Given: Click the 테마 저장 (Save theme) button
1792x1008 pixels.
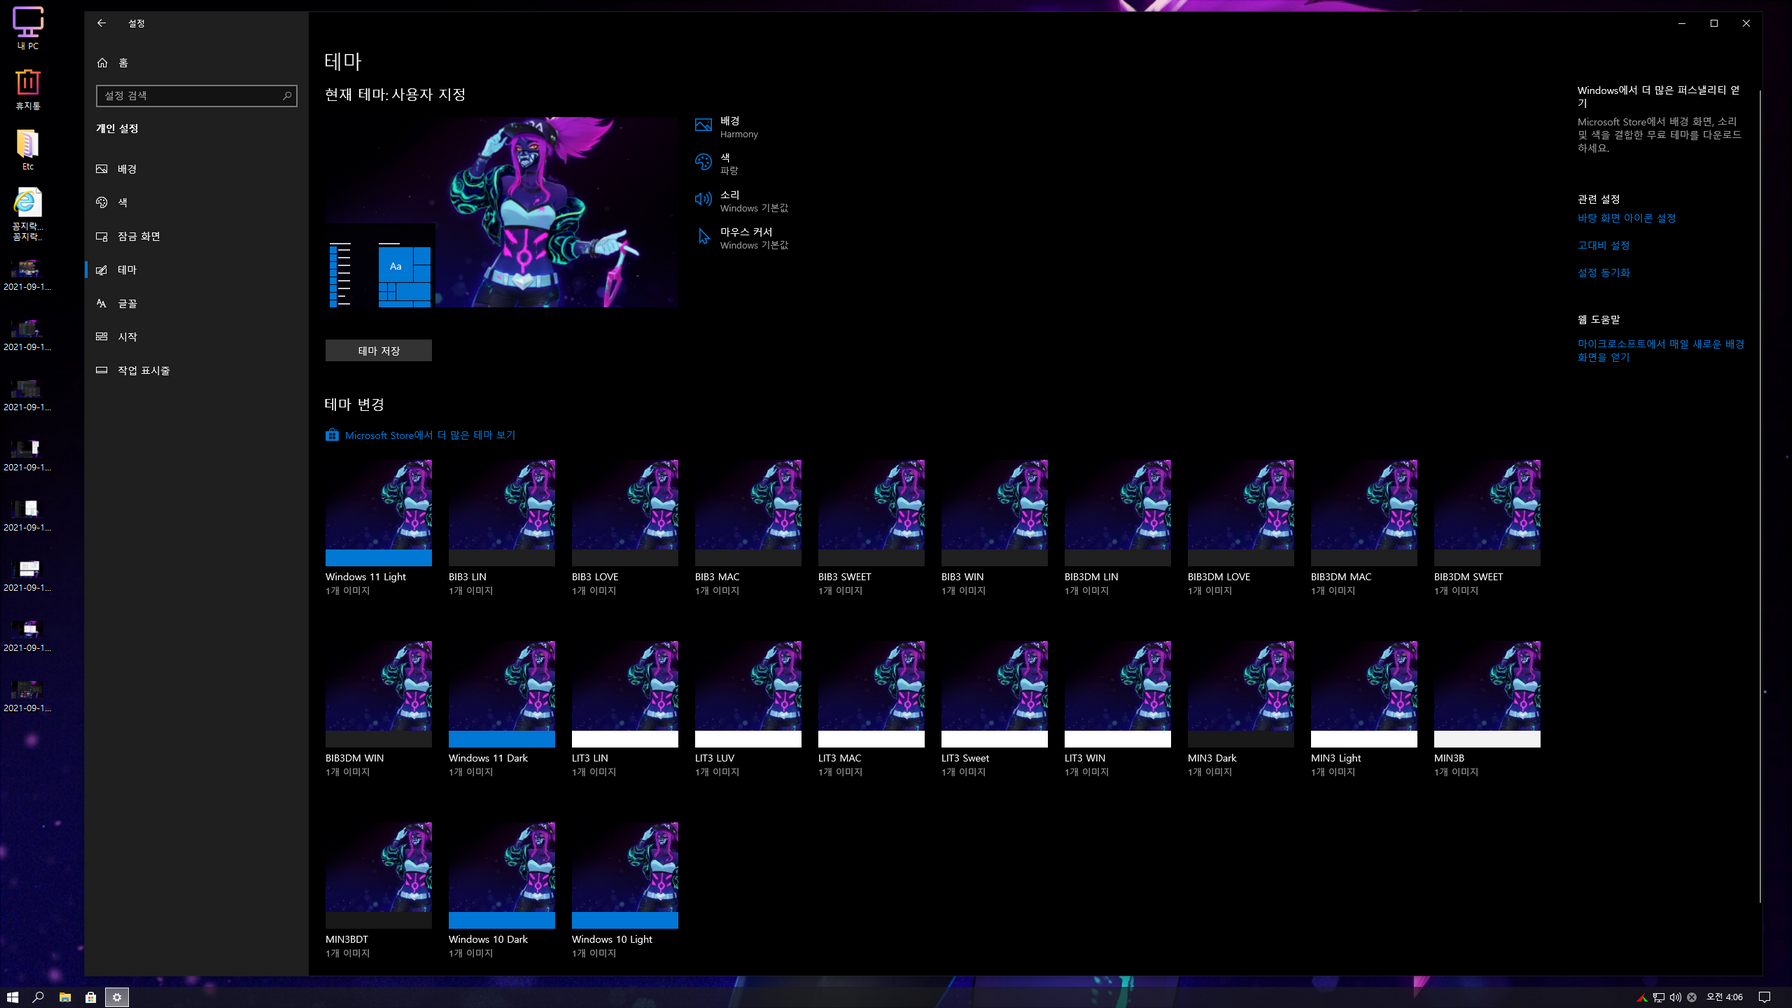Looking at the screenshot, I should [378, 351].
